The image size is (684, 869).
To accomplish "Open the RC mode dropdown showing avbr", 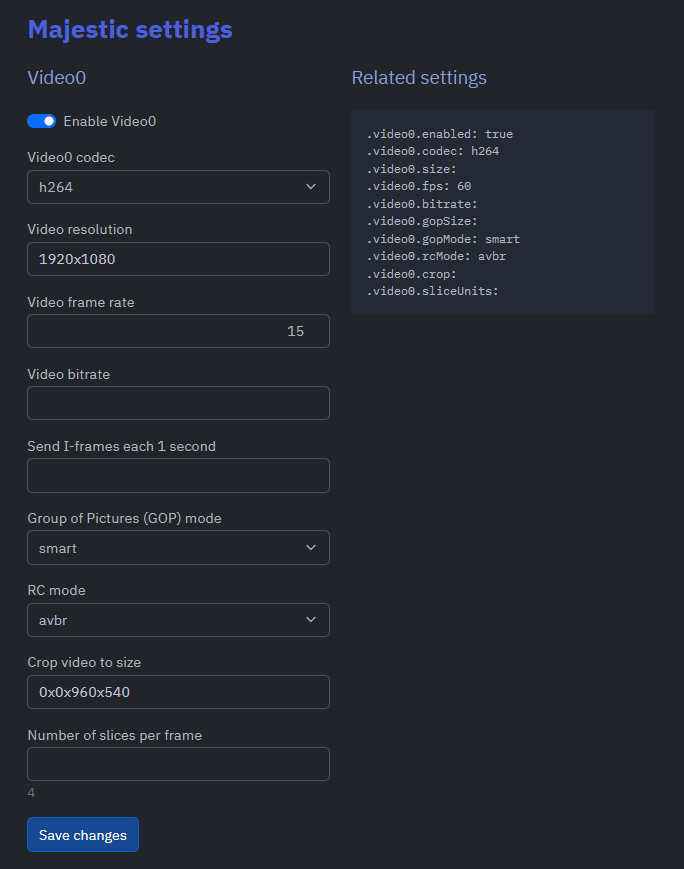I will click(x=178, y=620).
